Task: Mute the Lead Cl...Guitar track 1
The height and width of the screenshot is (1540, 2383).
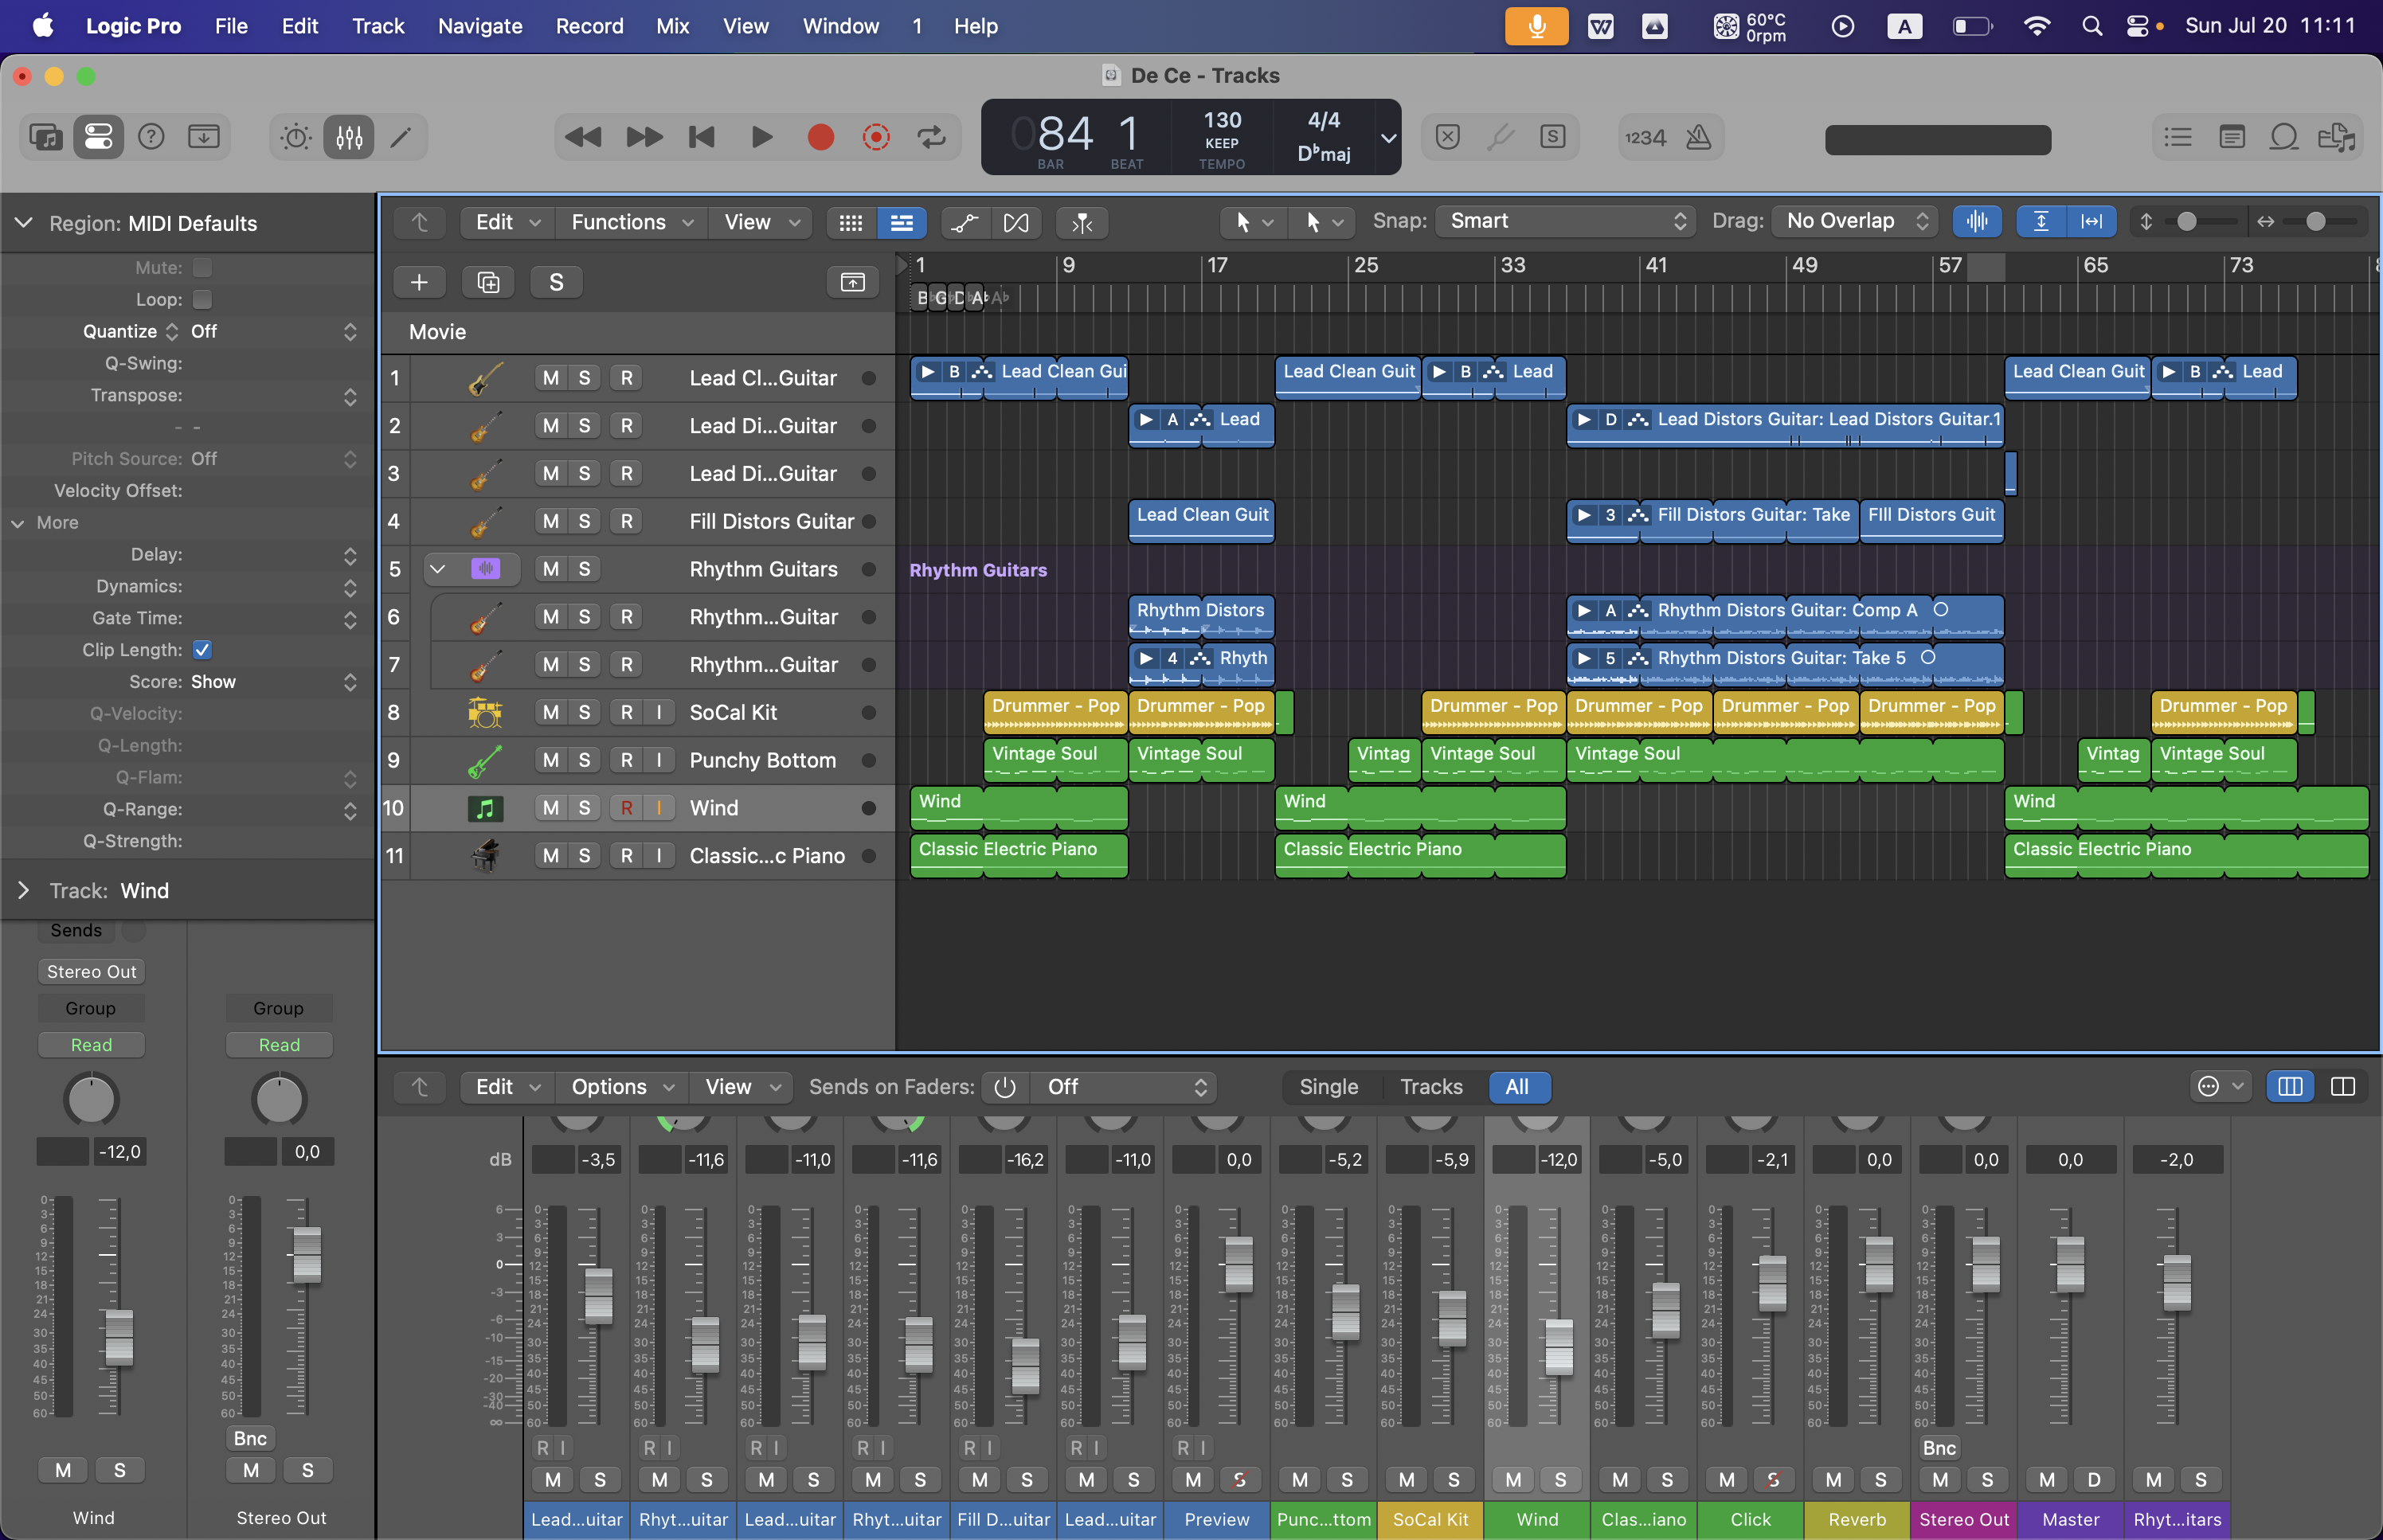Action: (551, 378)
